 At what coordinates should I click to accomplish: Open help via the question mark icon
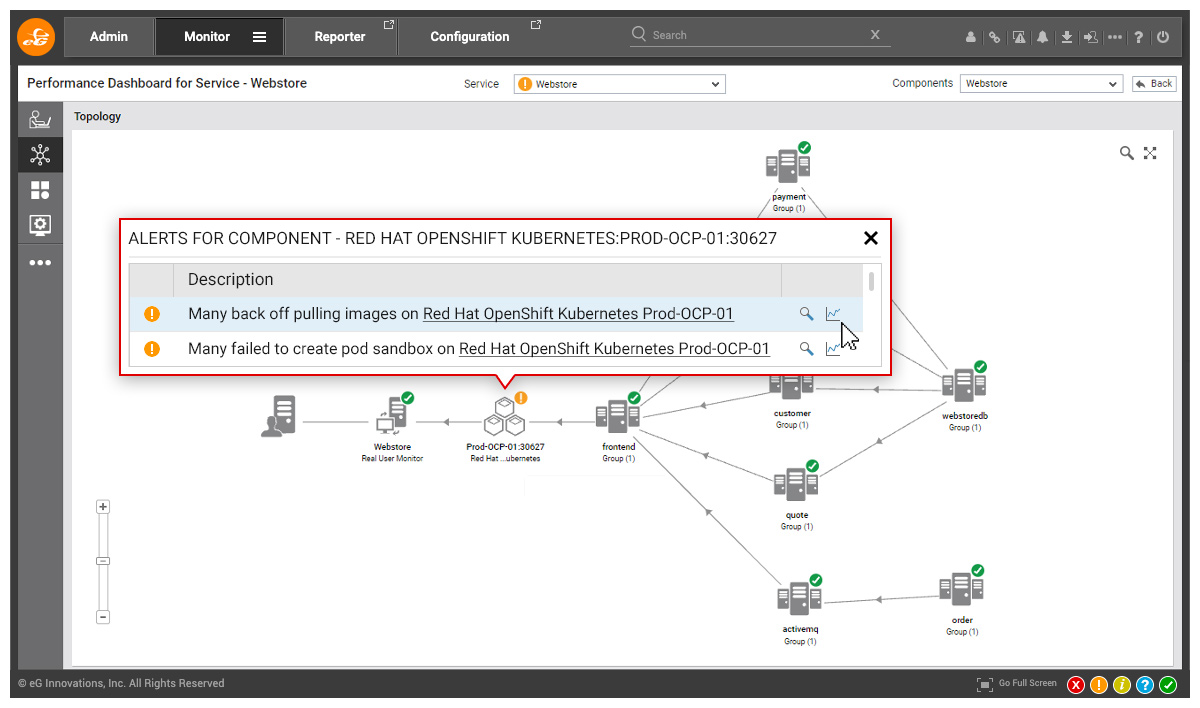tap(1139, 37)
